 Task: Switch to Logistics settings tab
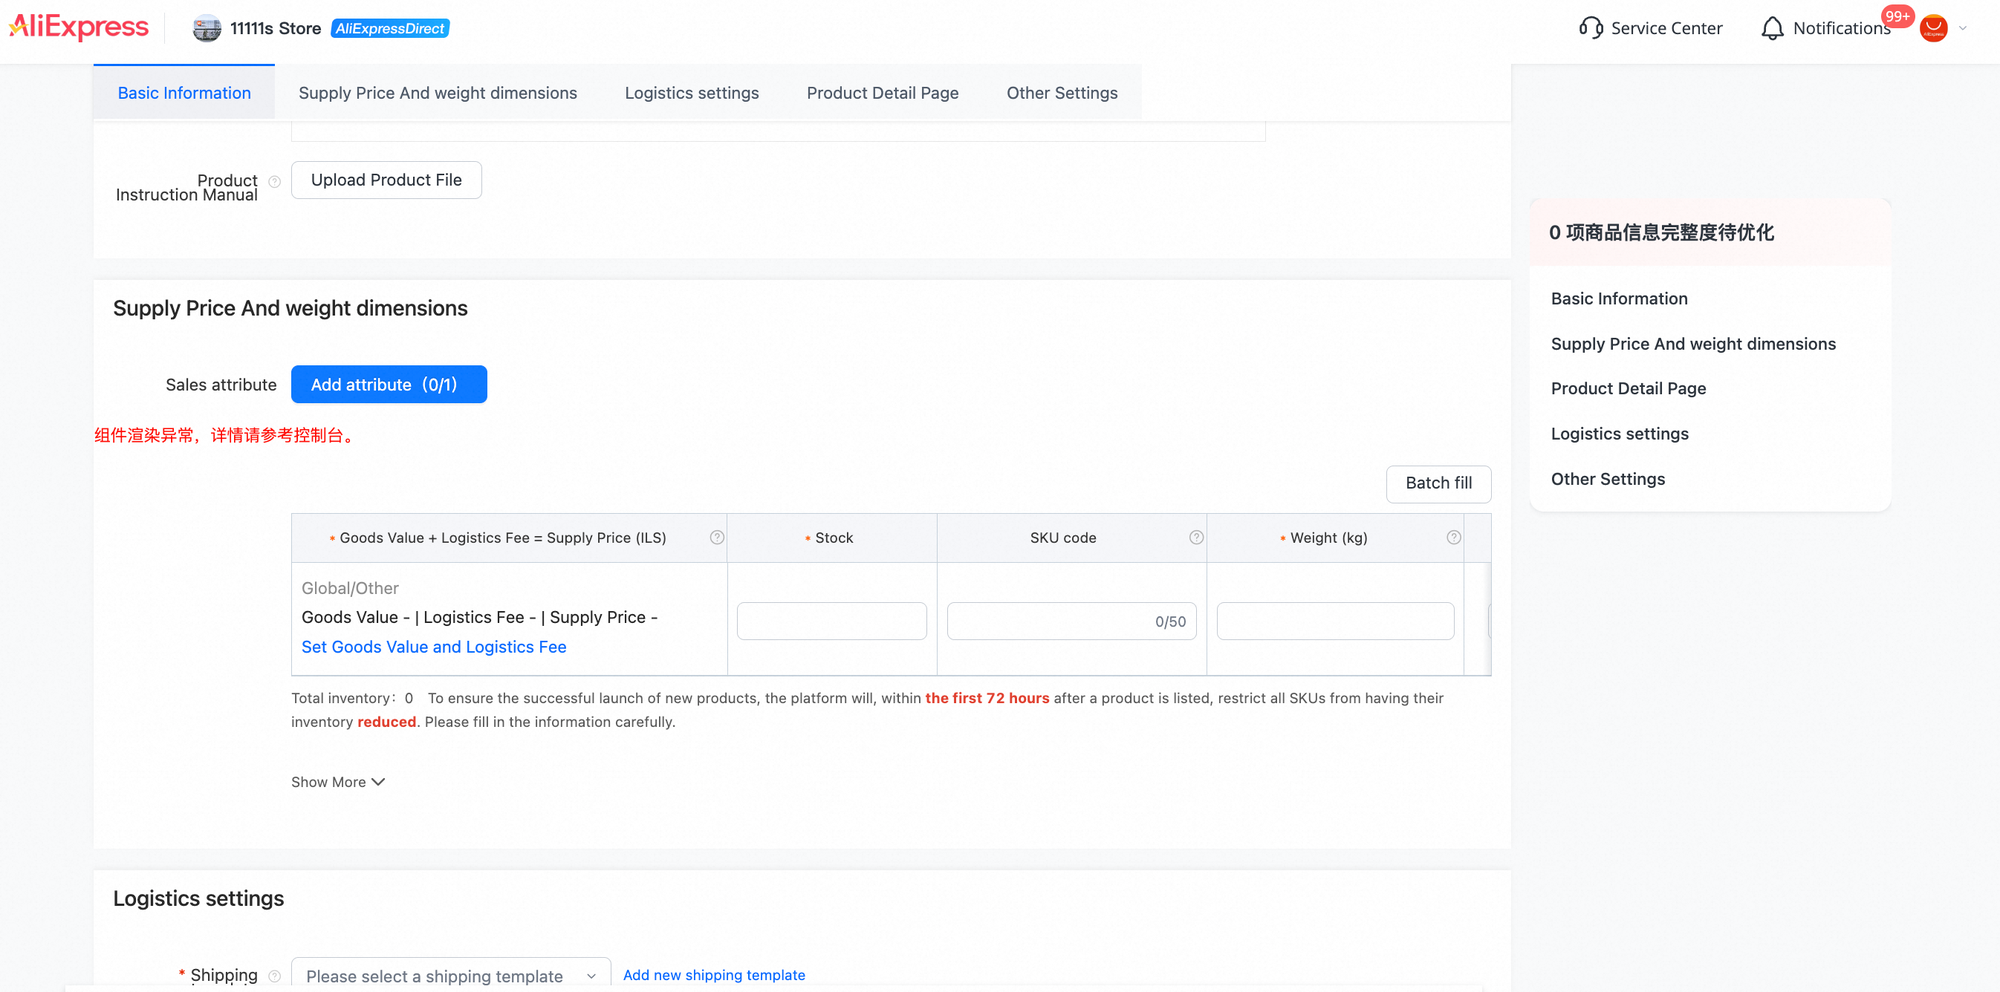coord(692,93)
